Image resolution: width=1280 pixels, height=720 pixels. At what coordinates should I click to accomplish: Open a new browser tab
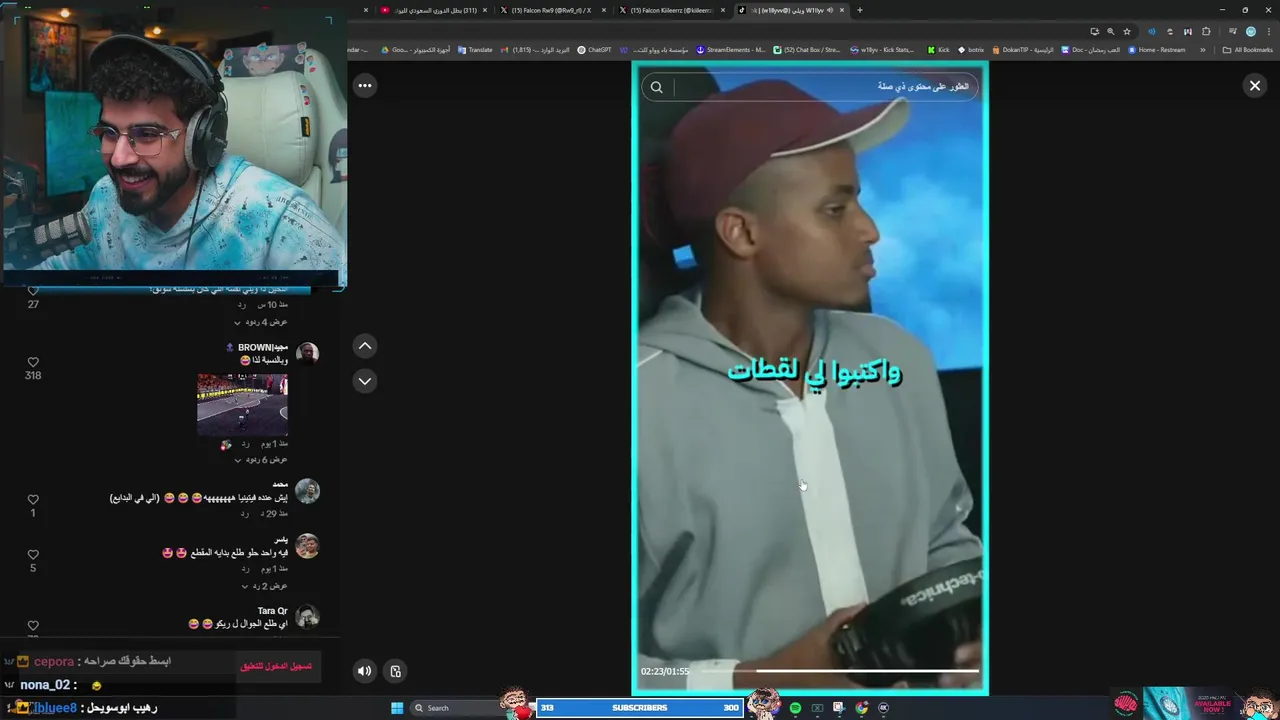point(860,10)
